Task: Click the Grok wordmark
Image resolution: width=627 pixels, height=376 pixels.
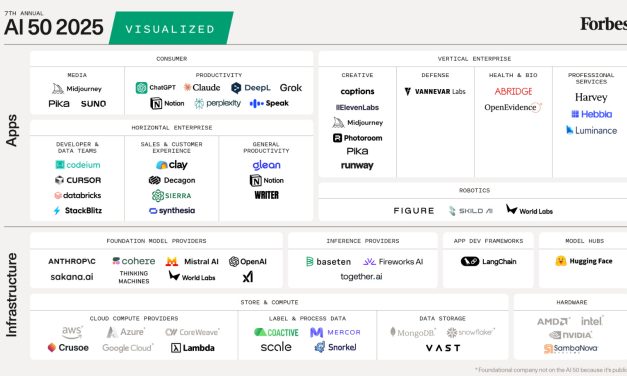Action: coord(291,88)
